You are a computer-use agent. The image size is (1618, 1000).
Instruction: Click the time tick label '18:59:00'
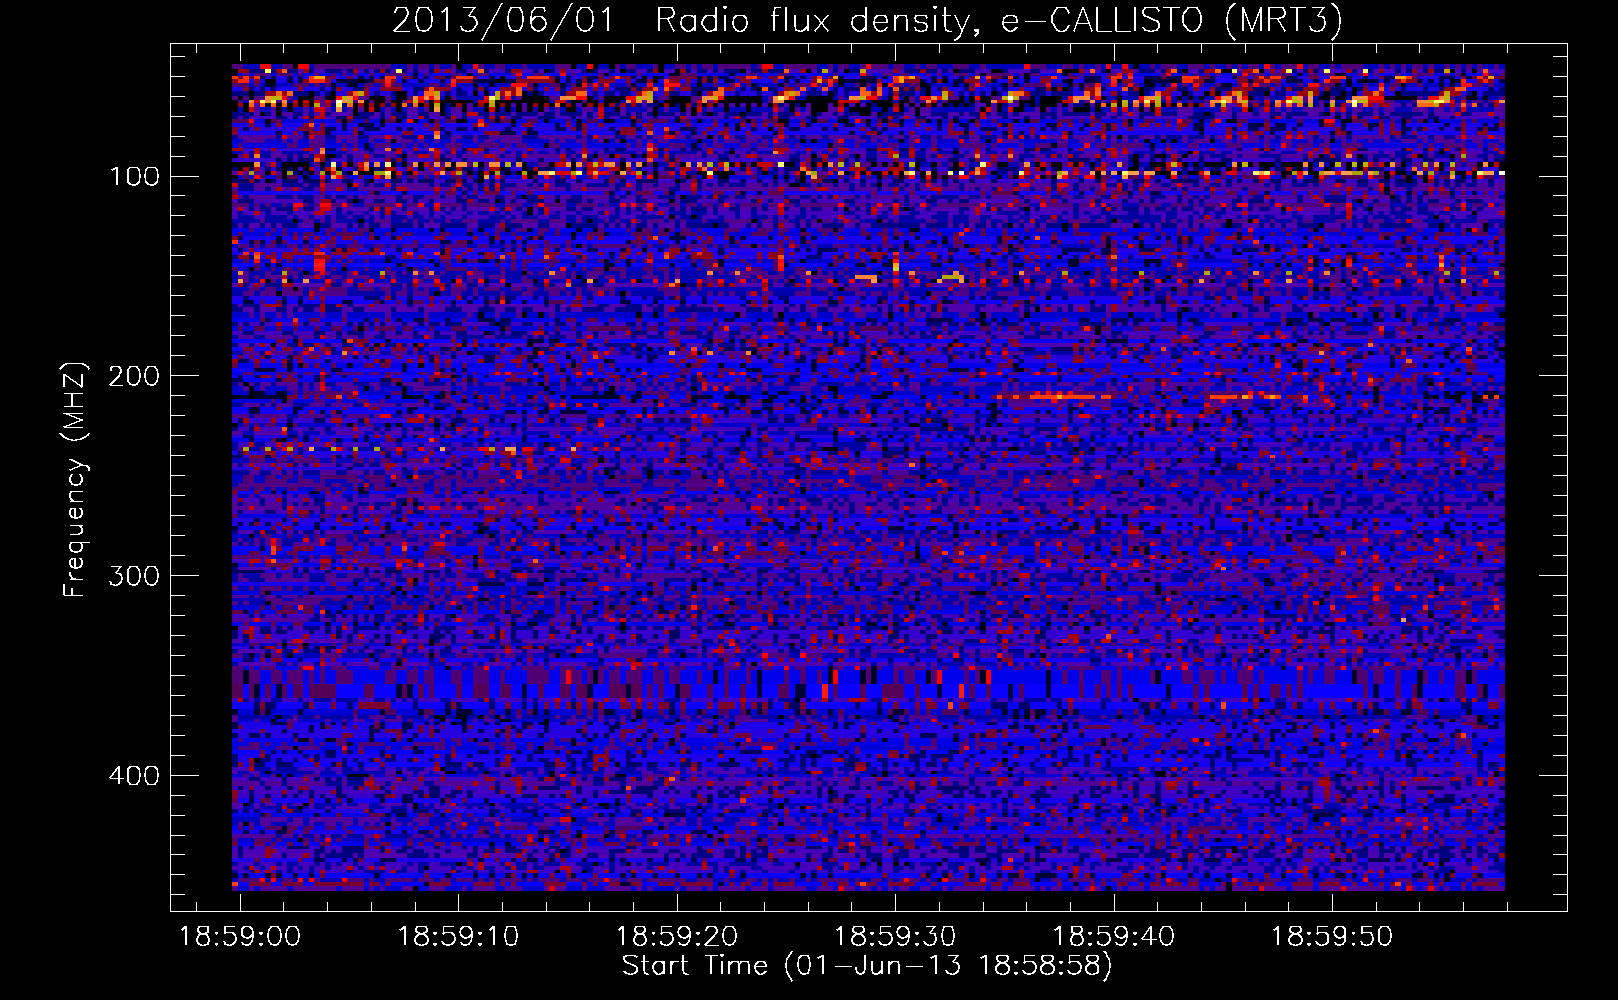point(240,937)
